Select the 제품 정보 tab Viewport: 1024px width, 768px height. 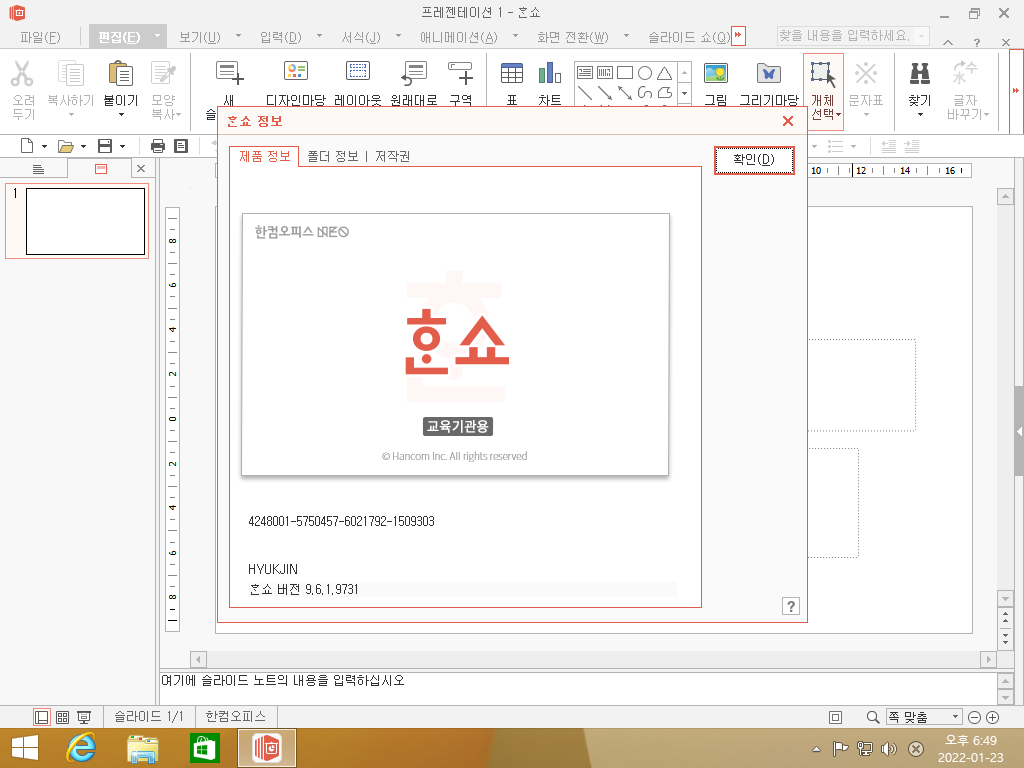coord(264,156)
